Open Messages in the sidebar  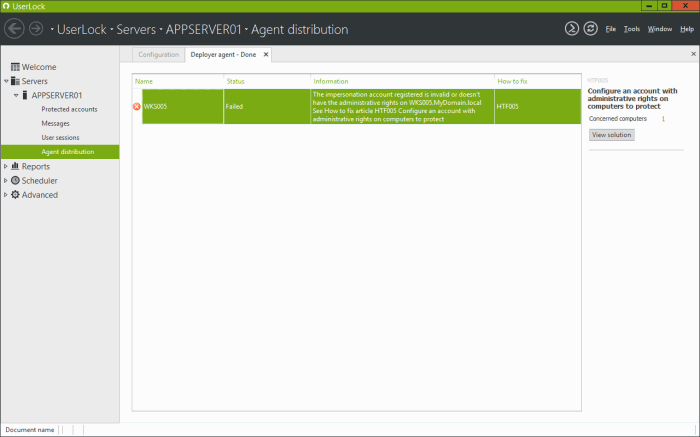[55, 124]
